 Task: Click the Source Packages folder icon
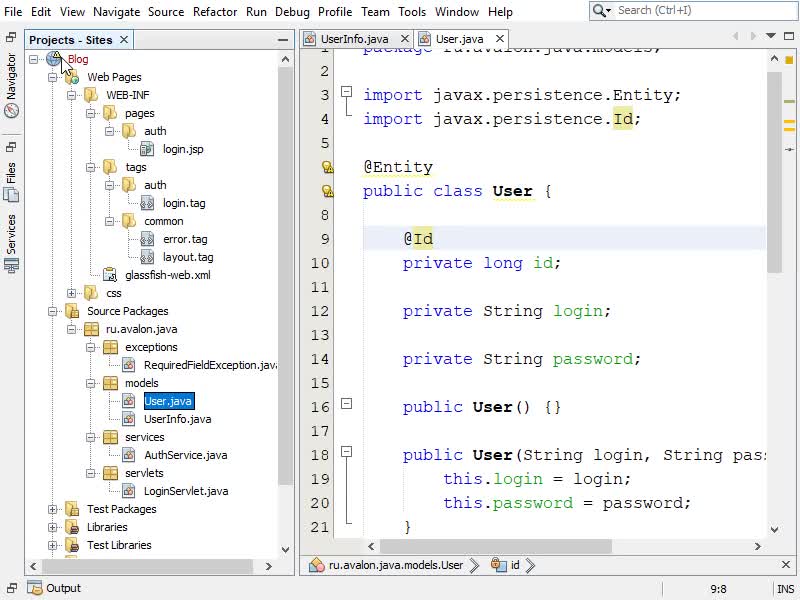pyautogui.click(x=72, y=311)
